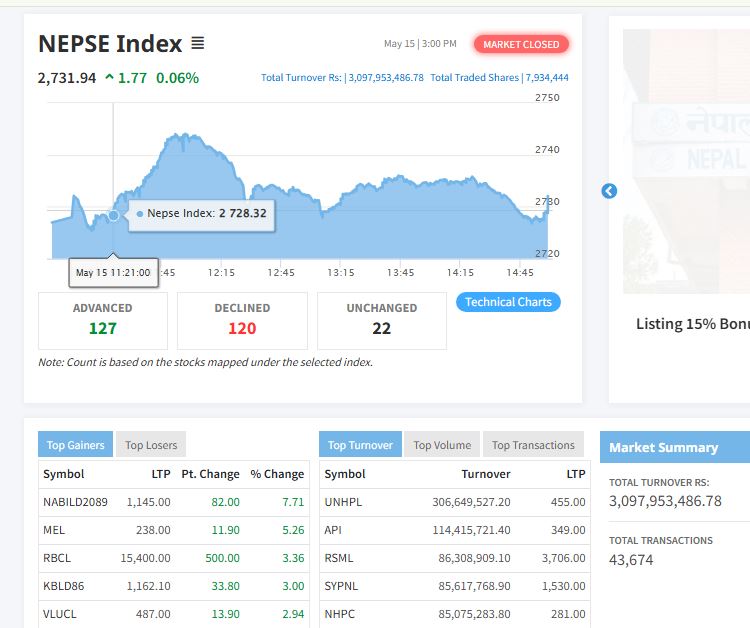Open the Nepal Stock slider thumbnail image
This screenshot has height=628, width=750.
click(686, 161)
